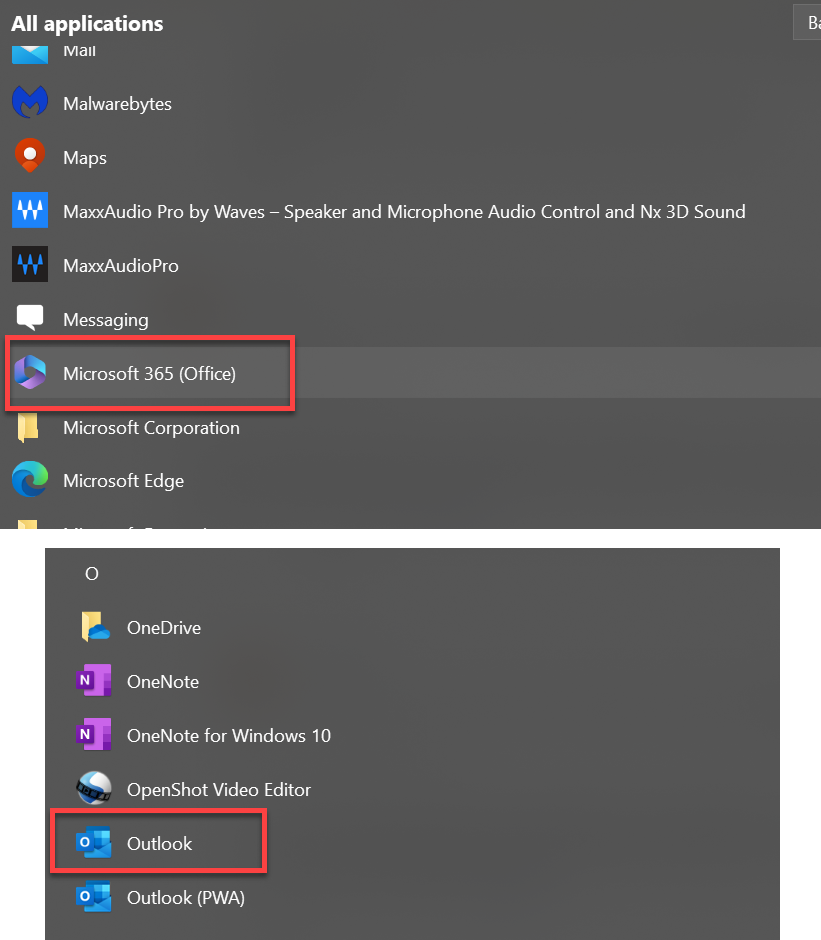Click the OneDrive folder icon

coord(95,627)
